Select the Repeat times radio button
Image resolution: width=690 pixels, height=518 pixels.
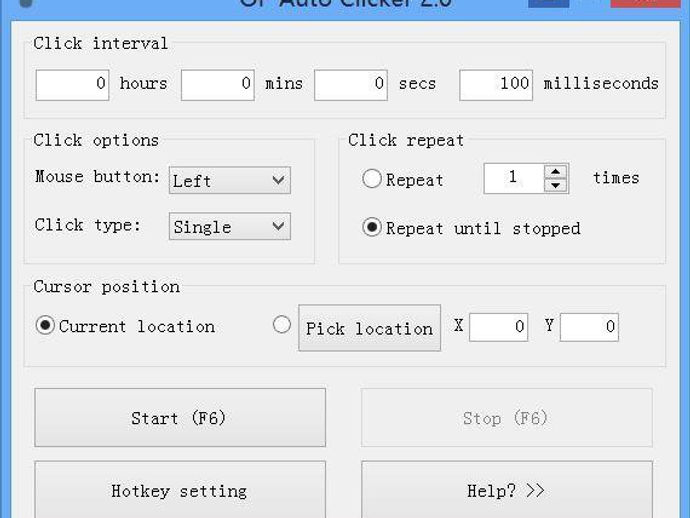pos(371,179)
